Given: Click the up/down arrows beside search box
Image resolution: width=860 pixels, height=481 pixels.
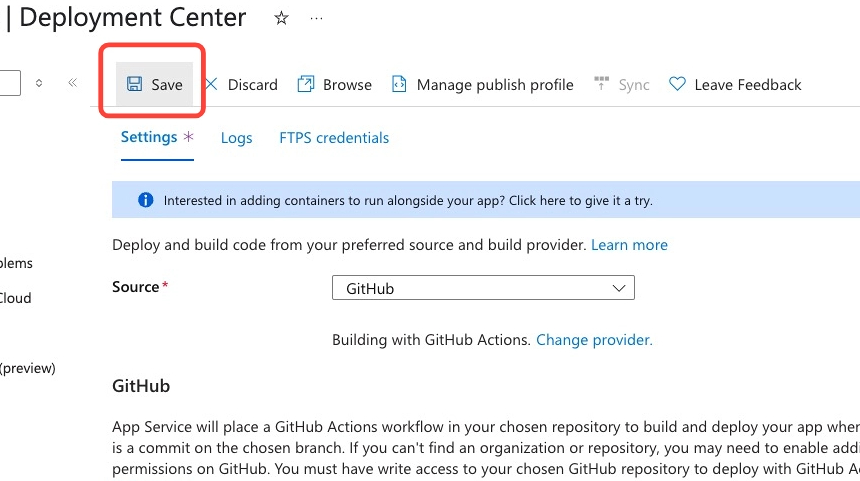Looking at the screenshot, I should coord(39,83).
